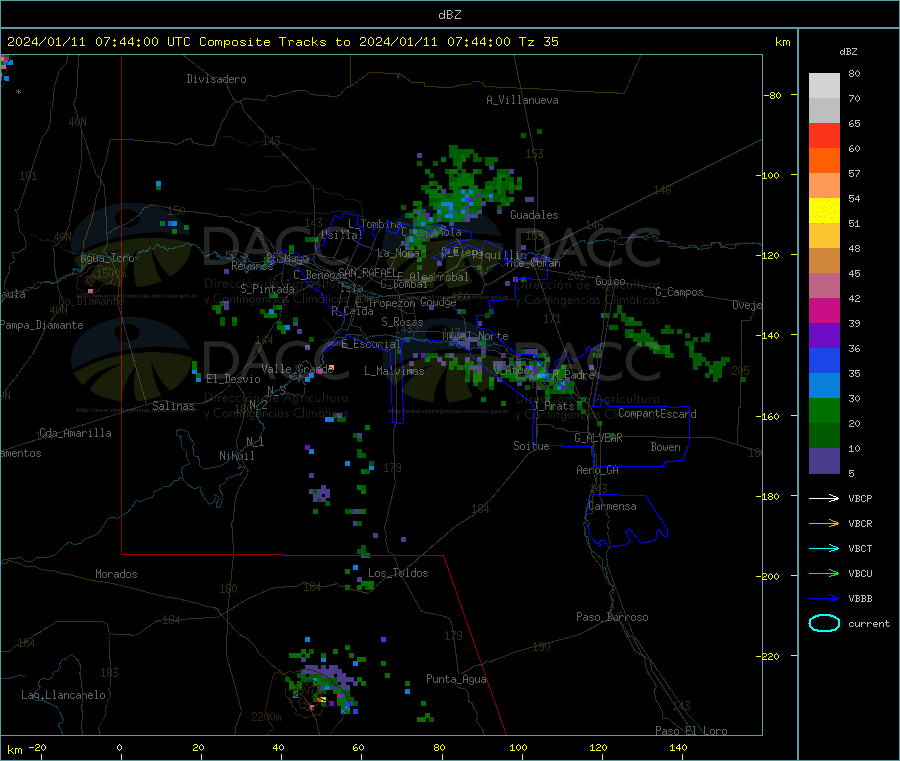
Task: Click the El_Desvio place label
Action: point(234,379)
